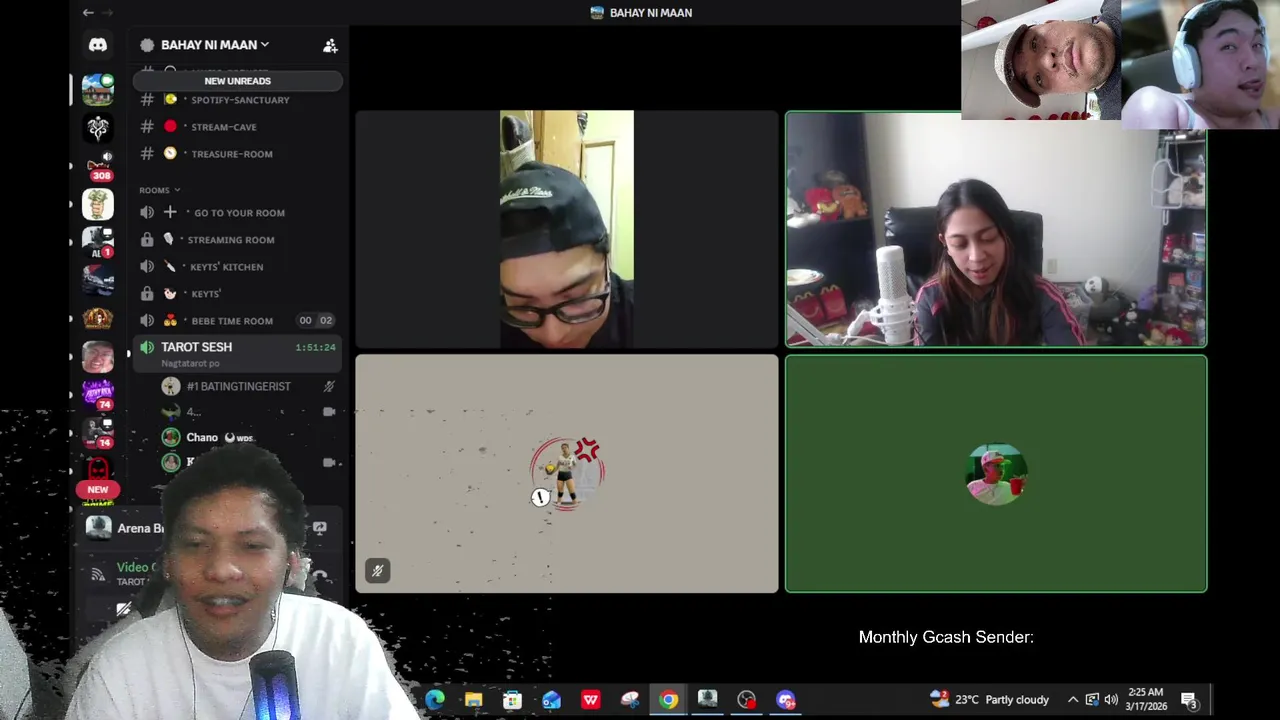Screen dimensions: 1280x720
Task: Open Microsoft Store from taskbar
Action: coord(512,700)
